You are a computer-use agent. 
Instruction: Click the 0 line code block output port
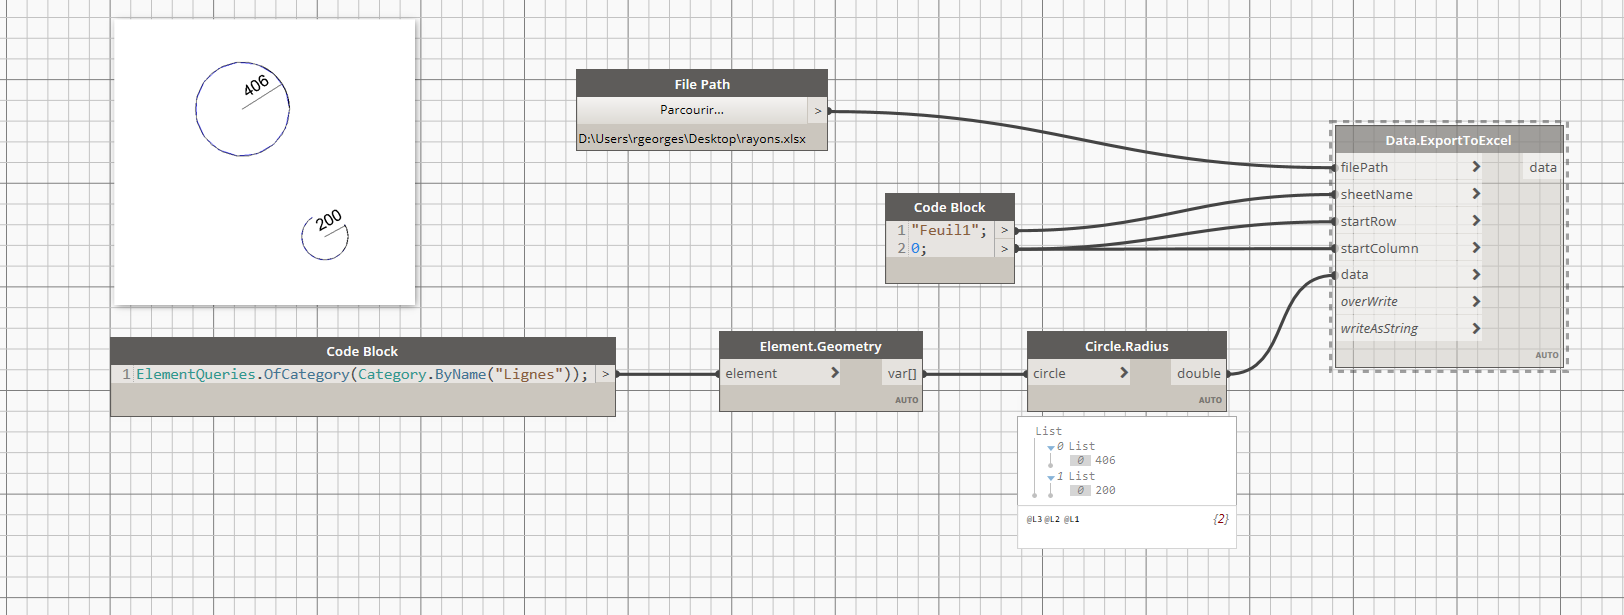coord(1004,248)
